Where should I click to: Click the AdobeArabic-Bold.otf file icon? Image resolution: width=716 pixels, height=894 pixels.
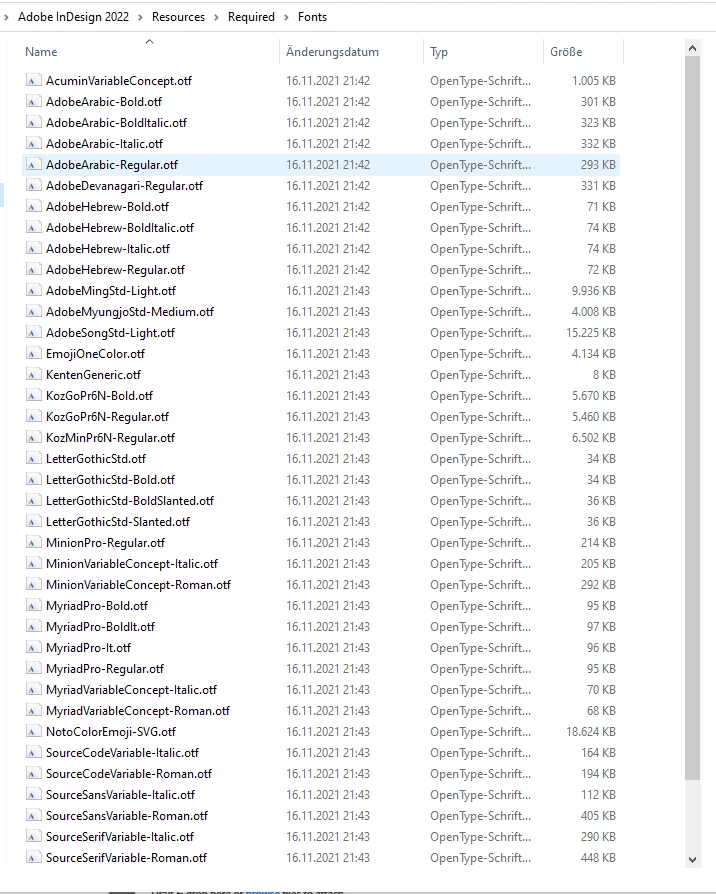point(33,102)
